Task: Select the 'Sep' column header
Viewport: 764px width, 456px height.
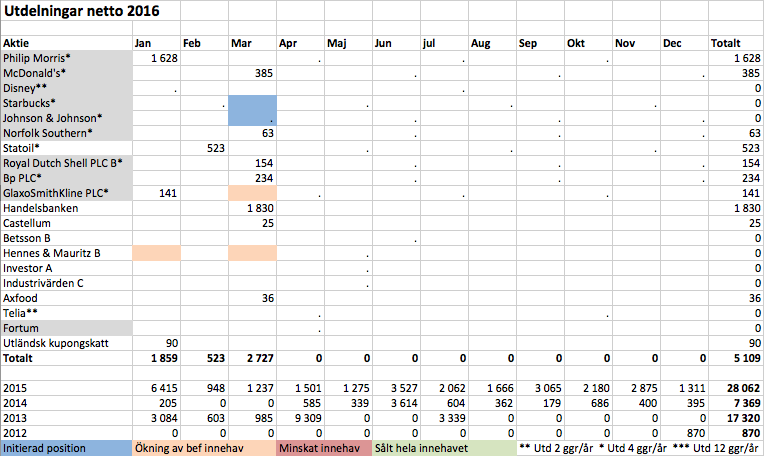Action: tap(540, 43)
